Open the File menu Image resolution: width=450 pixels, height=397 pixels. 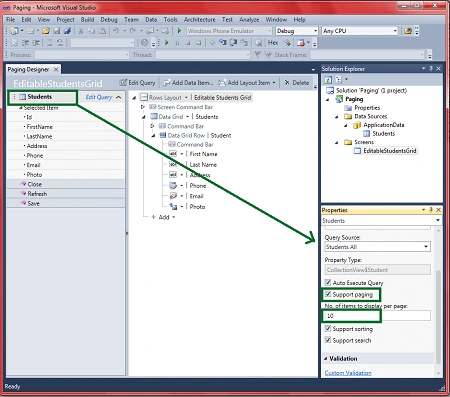(x=11, y=20)
